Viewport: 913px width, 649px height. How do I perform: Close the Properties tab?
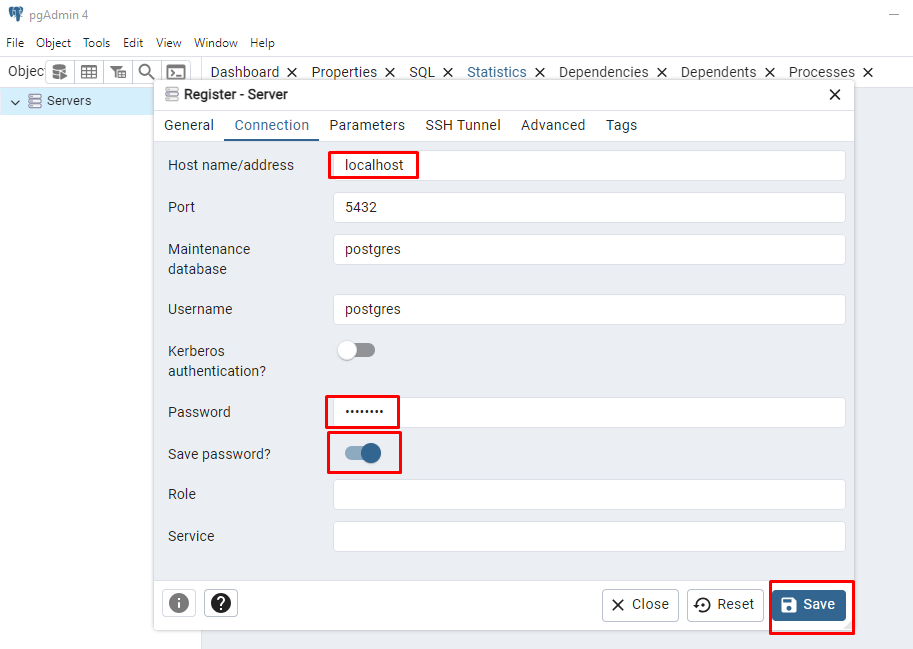tap(390, 72)
